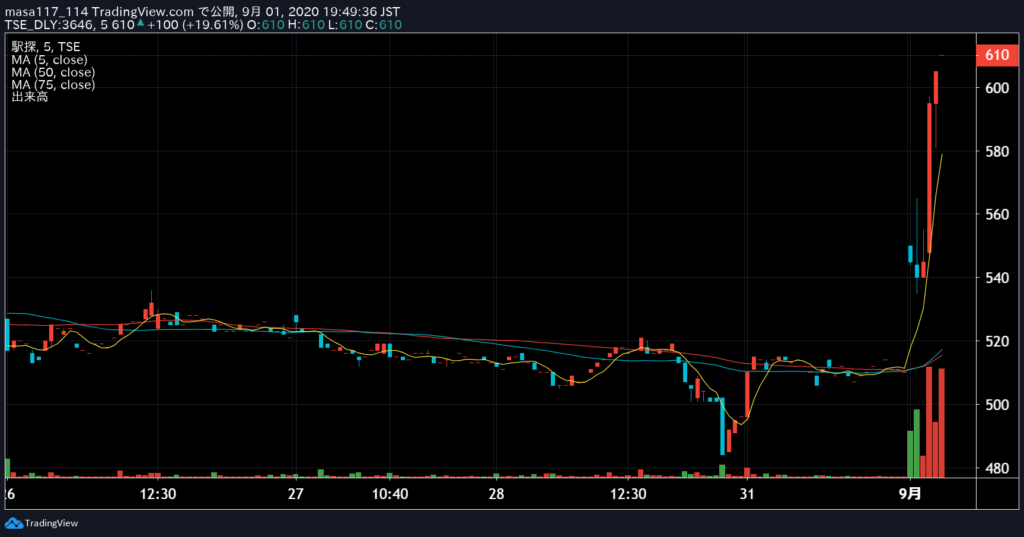Click the 610 current price label

[x=997, y=56]
